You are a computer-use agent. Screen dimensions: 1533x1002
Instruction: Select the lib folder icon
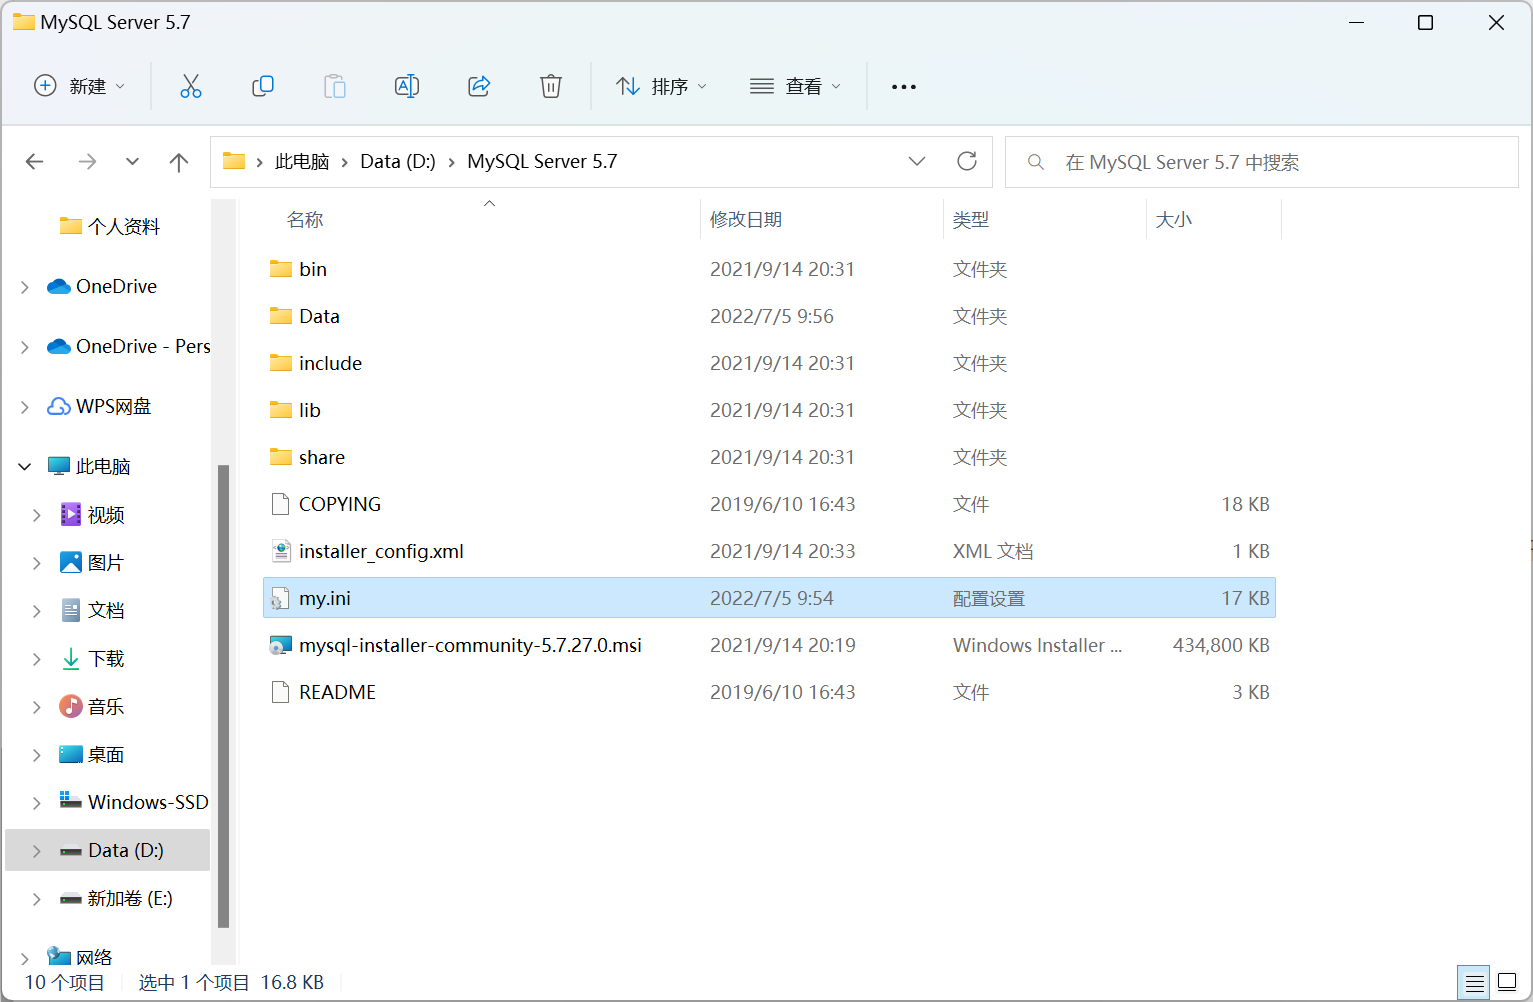(x=281, y=410)
